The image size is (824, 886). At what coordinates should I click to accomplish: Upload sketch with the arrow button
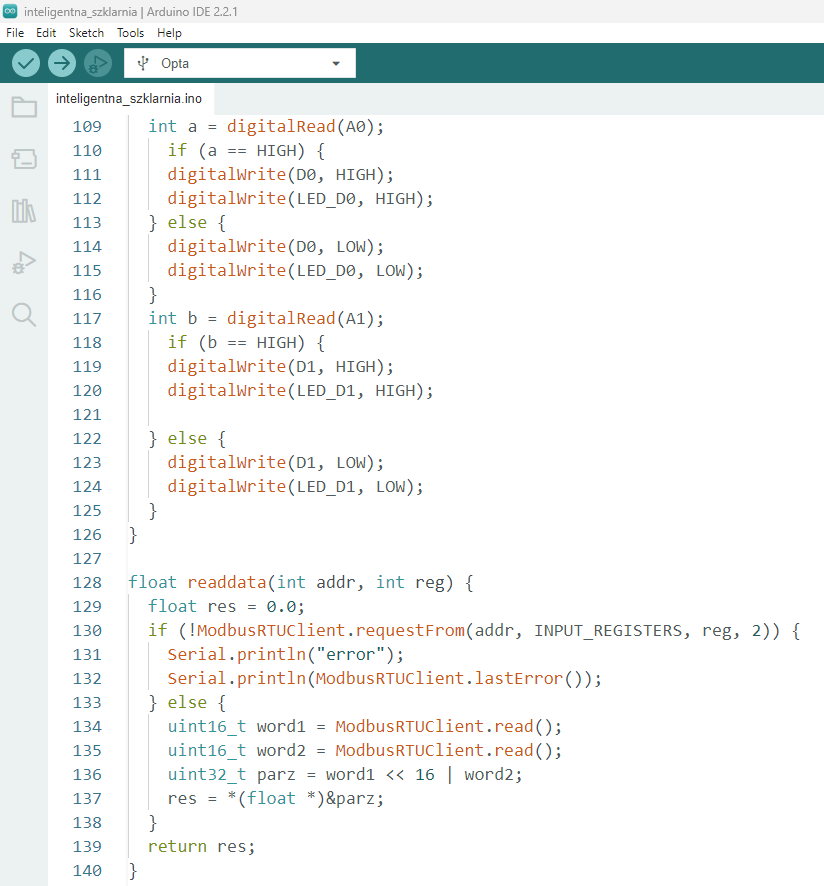click(62, 63)
